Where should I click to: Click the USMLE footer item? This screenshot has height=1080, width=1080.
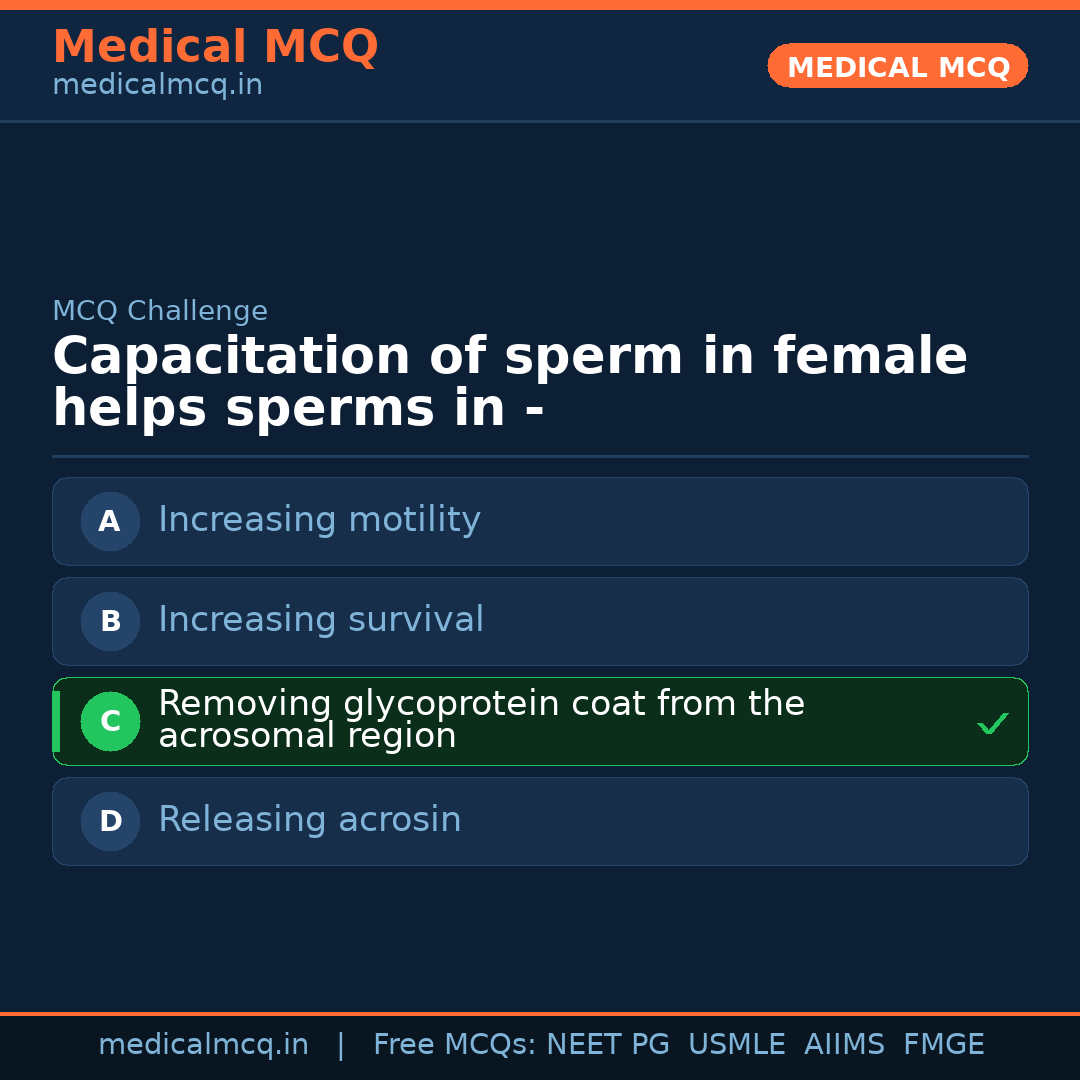(736, 1045)
